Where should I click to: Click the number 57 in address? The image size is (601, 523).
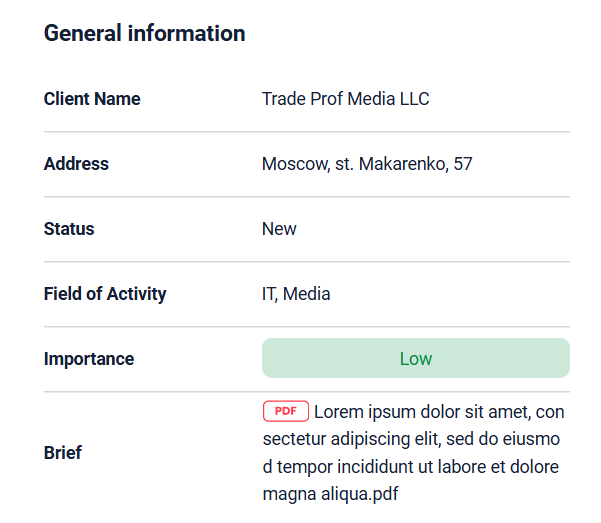tap(463, 164)
